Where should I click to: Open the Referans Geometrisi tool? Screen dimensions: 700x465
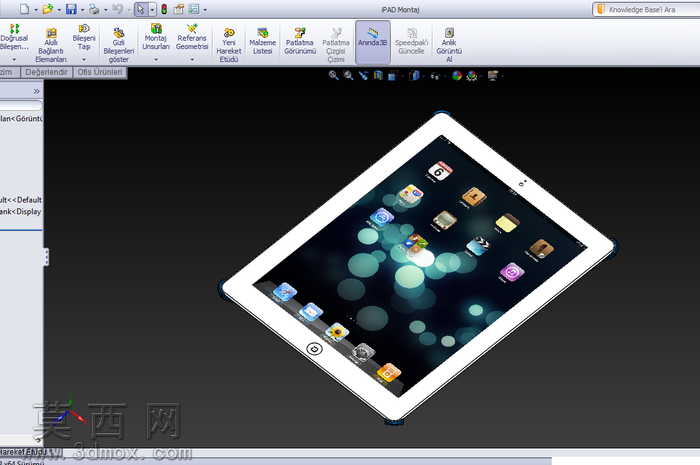[192, 37]
